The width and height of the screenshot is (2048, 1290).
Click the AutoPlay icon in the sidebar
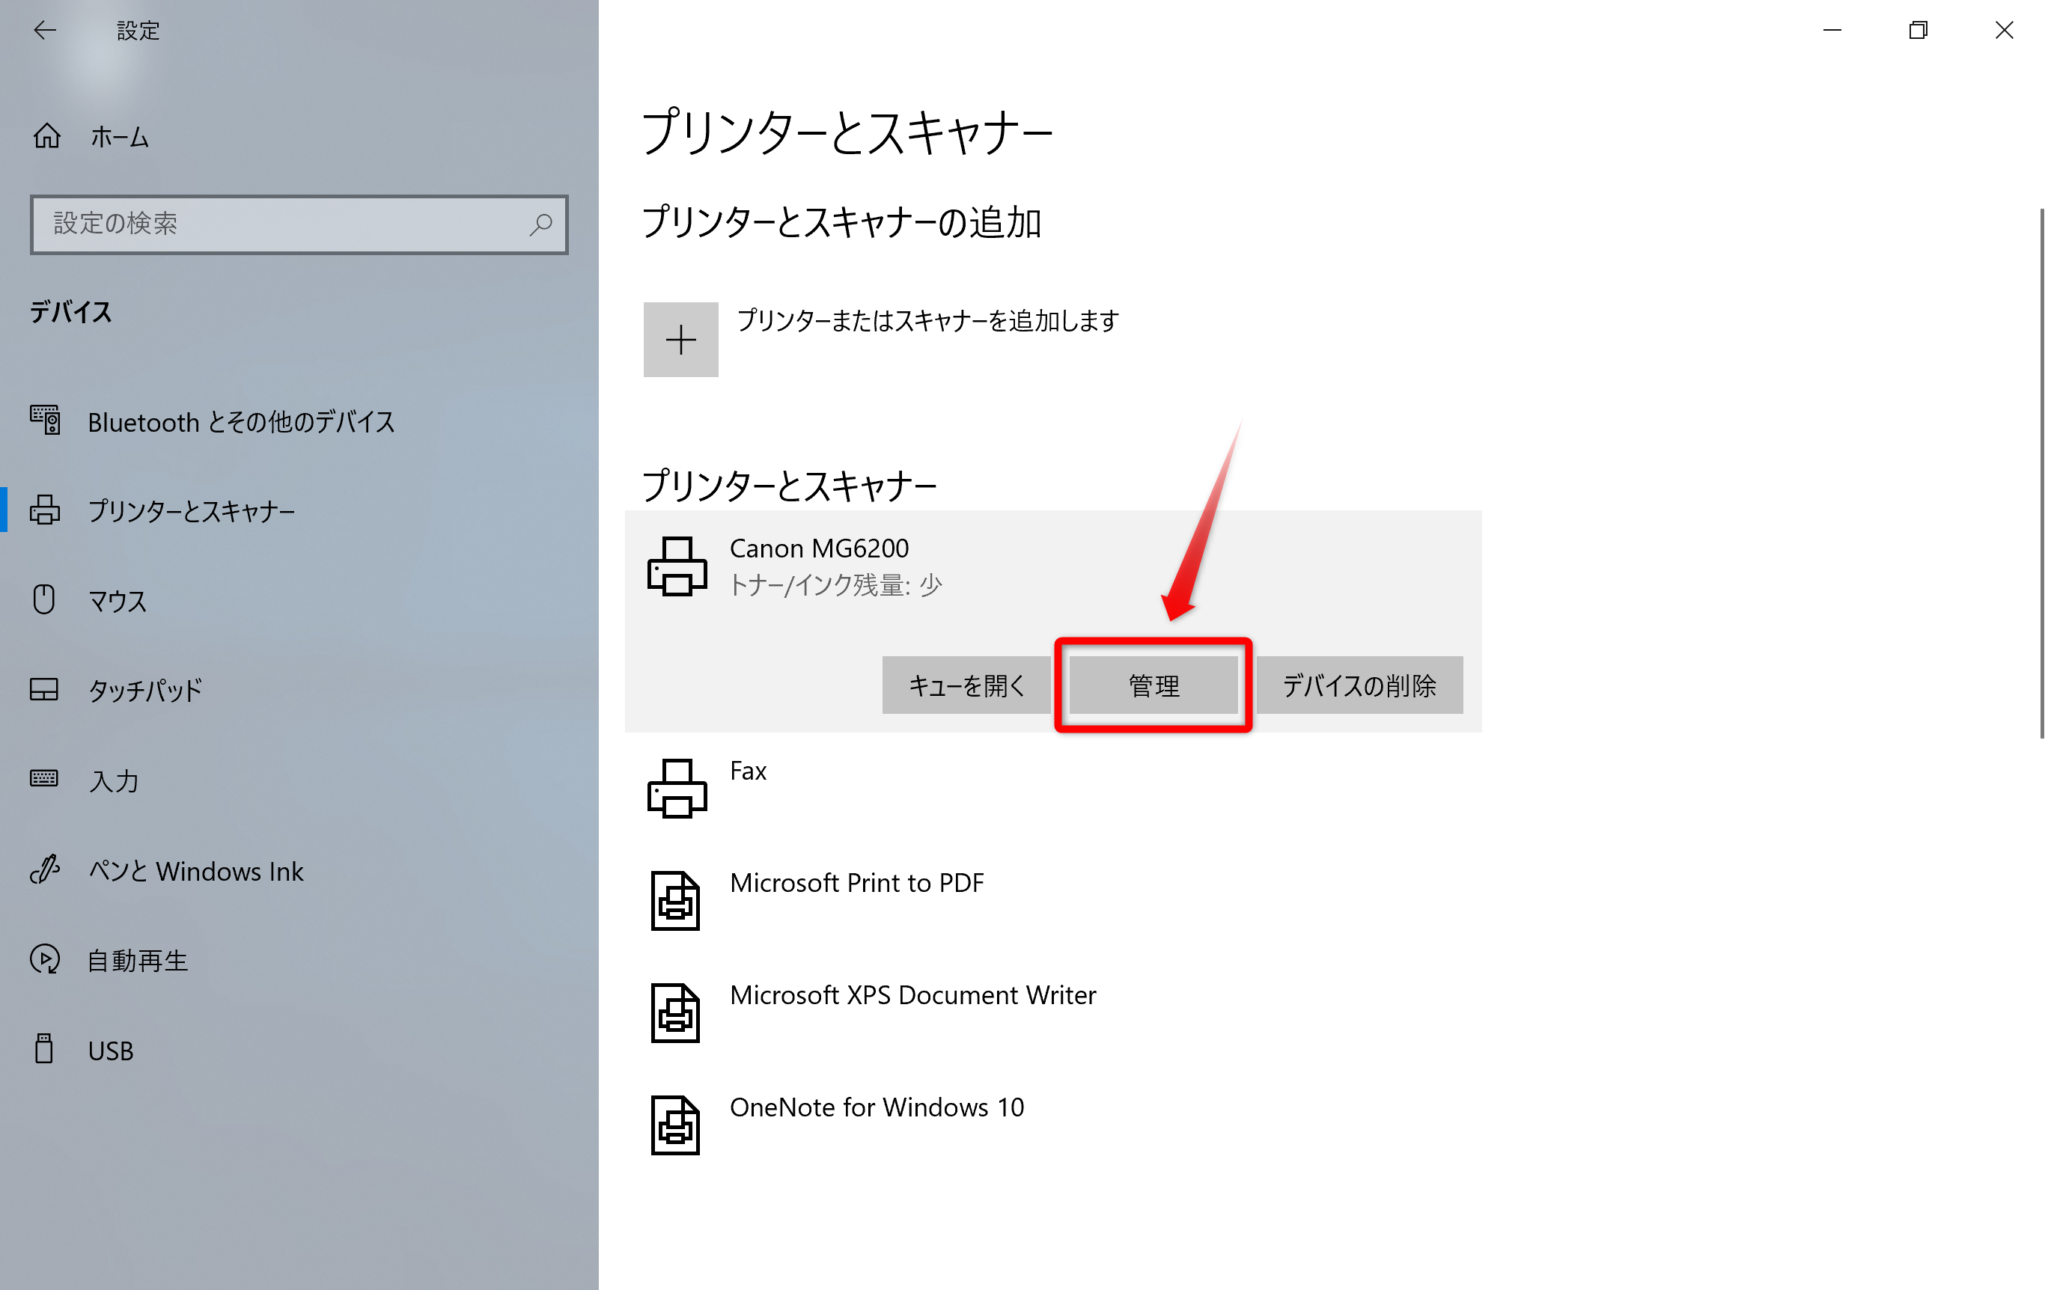point(44,960)
